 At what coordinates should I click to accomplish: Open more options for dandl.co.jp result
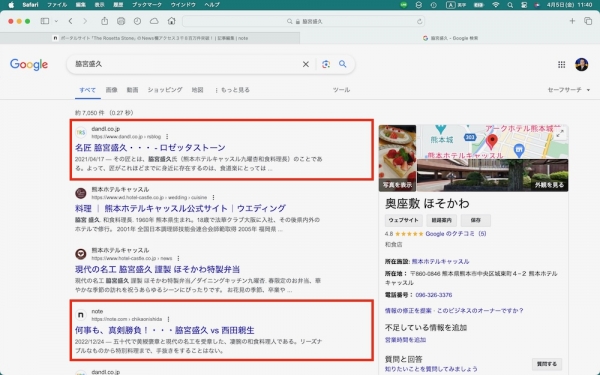click(167, 137)
